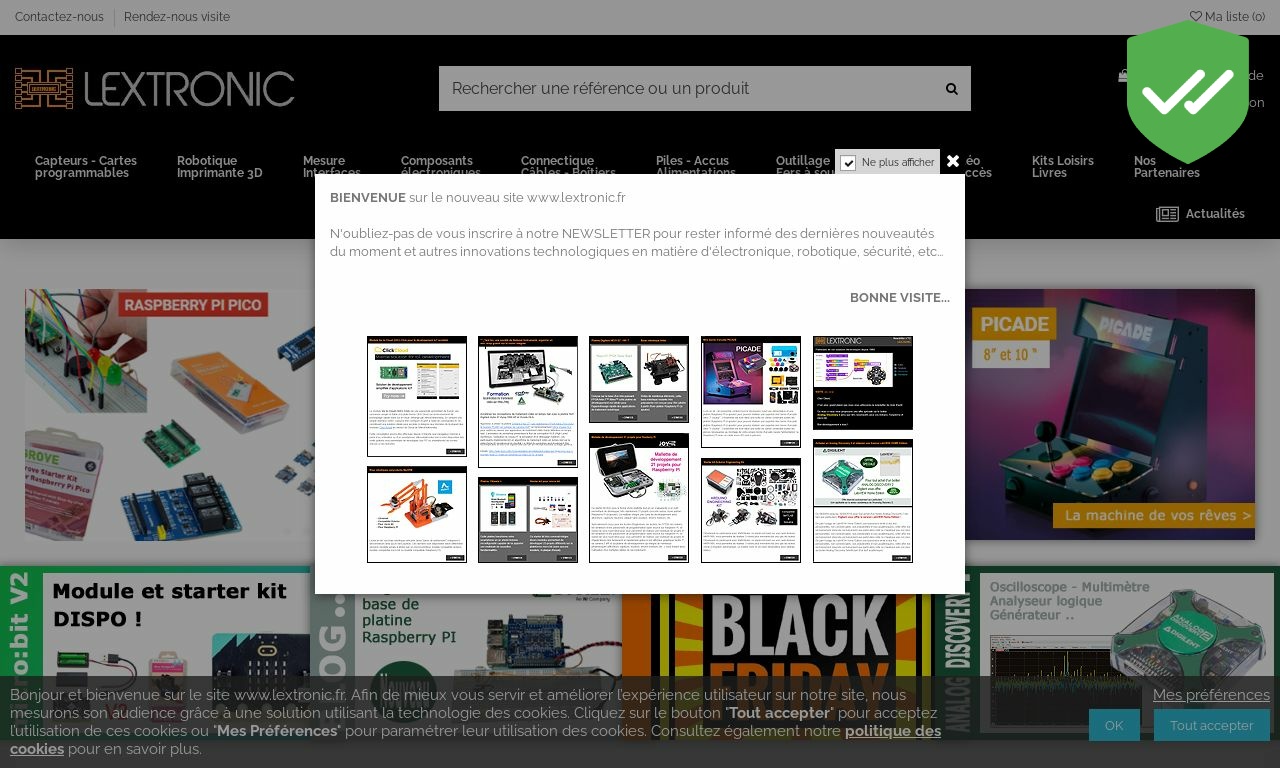Click the 'BONNE VISITE...' text
The height and width of the screenshot is (768, 1280).
click(900, 298)
